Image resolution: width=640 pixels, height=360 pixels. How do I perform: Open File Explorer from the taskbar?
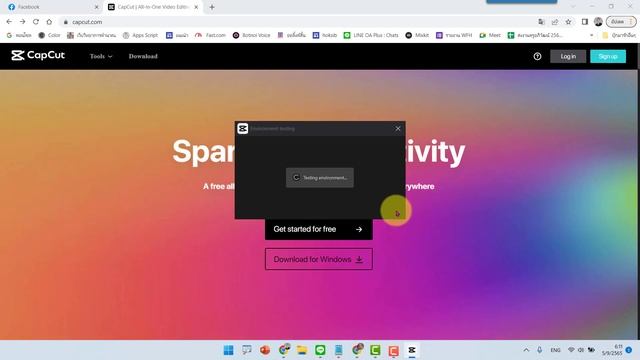pyautogui.click(x=302, y=350)
